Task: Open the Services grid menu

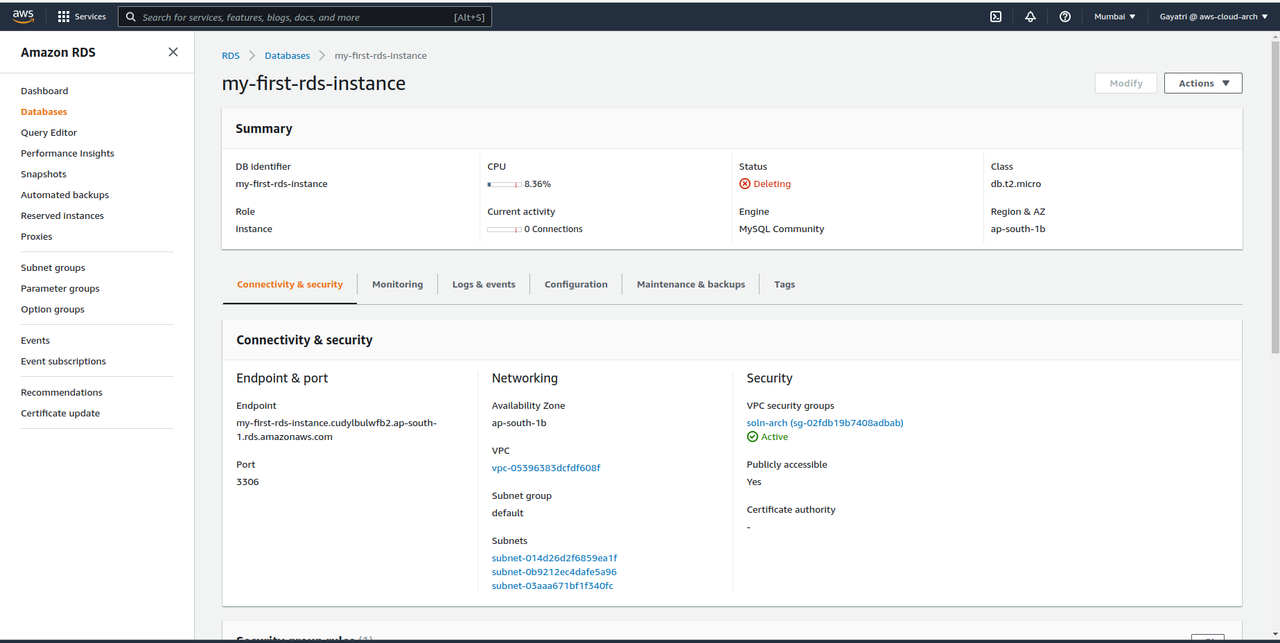Action: [x=81, y=17]
